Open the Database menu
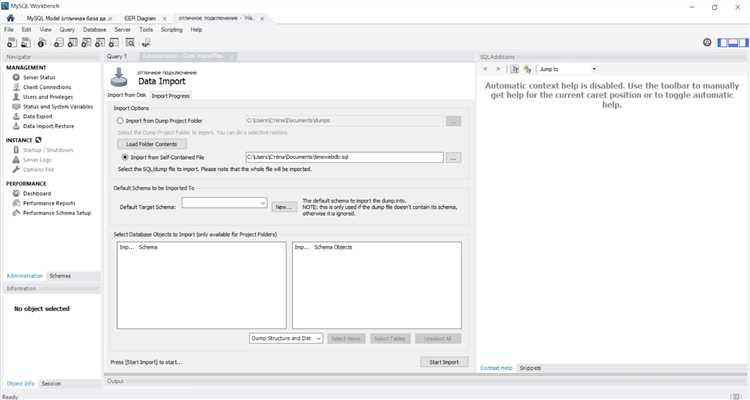The image size is (750, 400). point(95,30)
